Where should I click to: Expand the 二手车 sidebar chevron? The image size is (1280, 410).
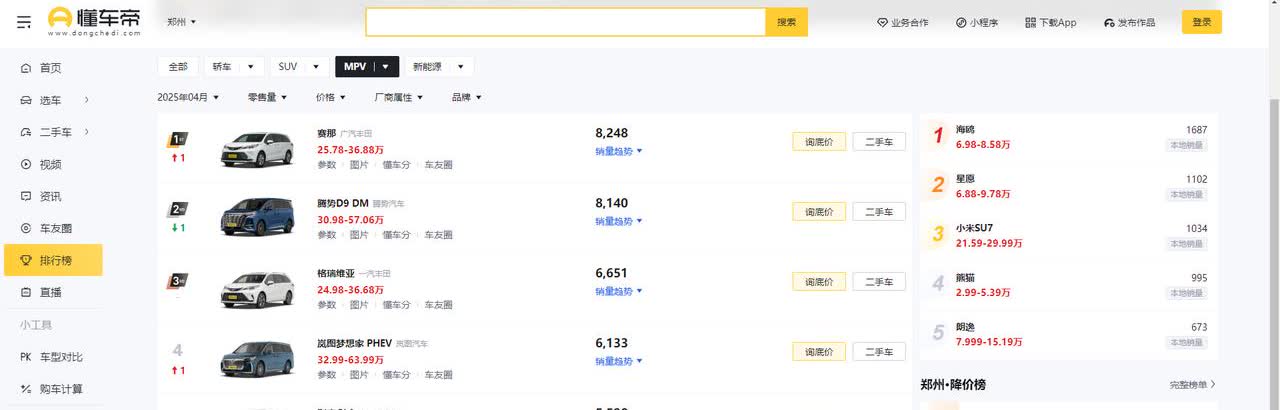point(87,132)
